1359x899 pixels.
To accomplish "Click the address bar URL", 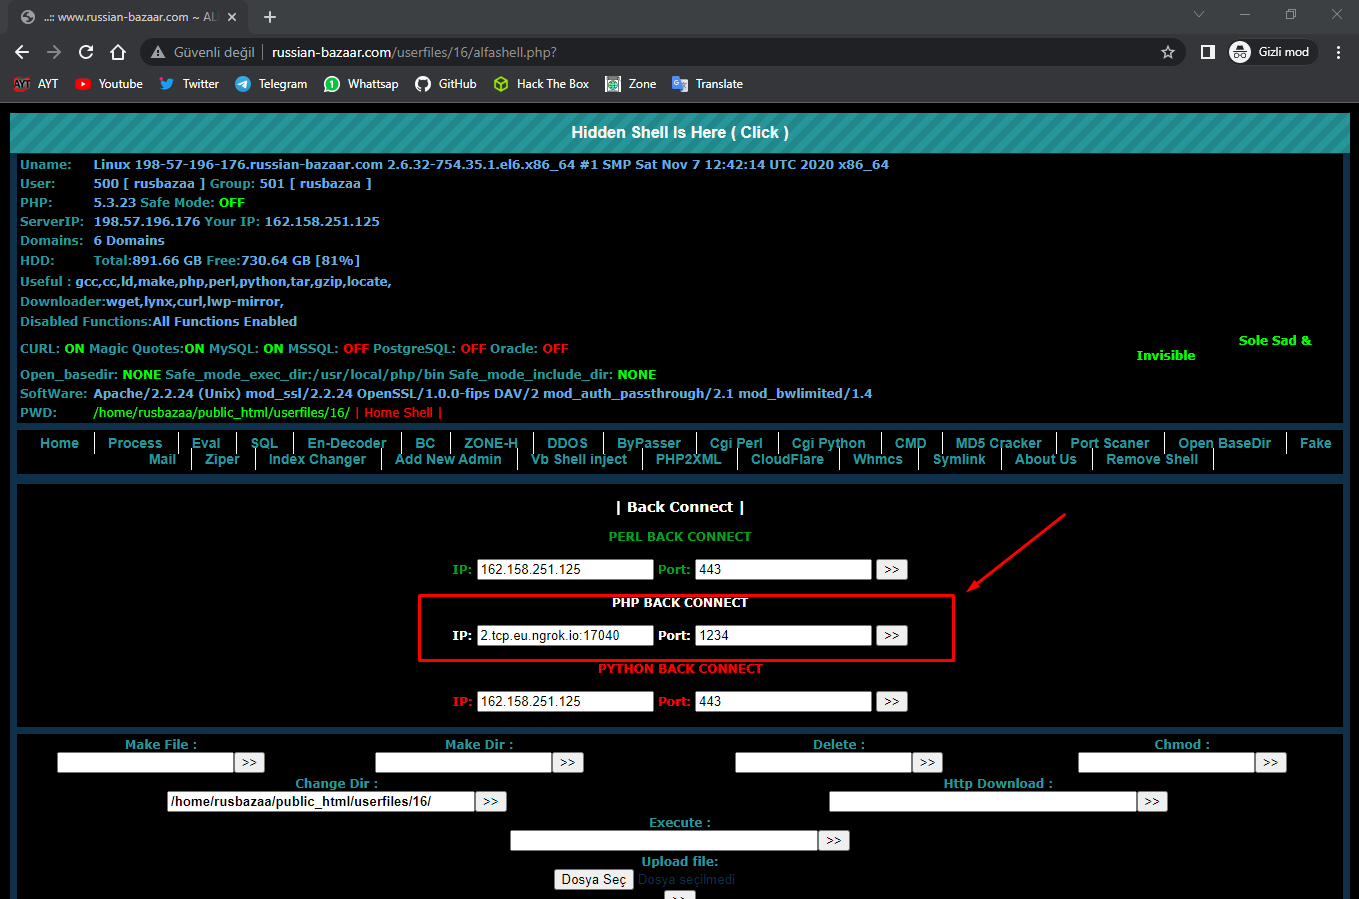I will pyautogui.click(x=414, y=52).
